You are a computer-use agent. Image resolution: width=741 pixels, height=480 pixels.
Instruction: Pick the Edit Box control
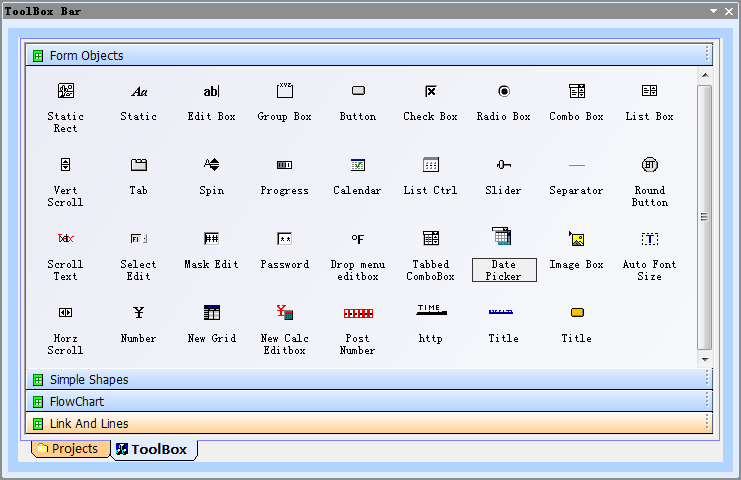coord(211,92)
